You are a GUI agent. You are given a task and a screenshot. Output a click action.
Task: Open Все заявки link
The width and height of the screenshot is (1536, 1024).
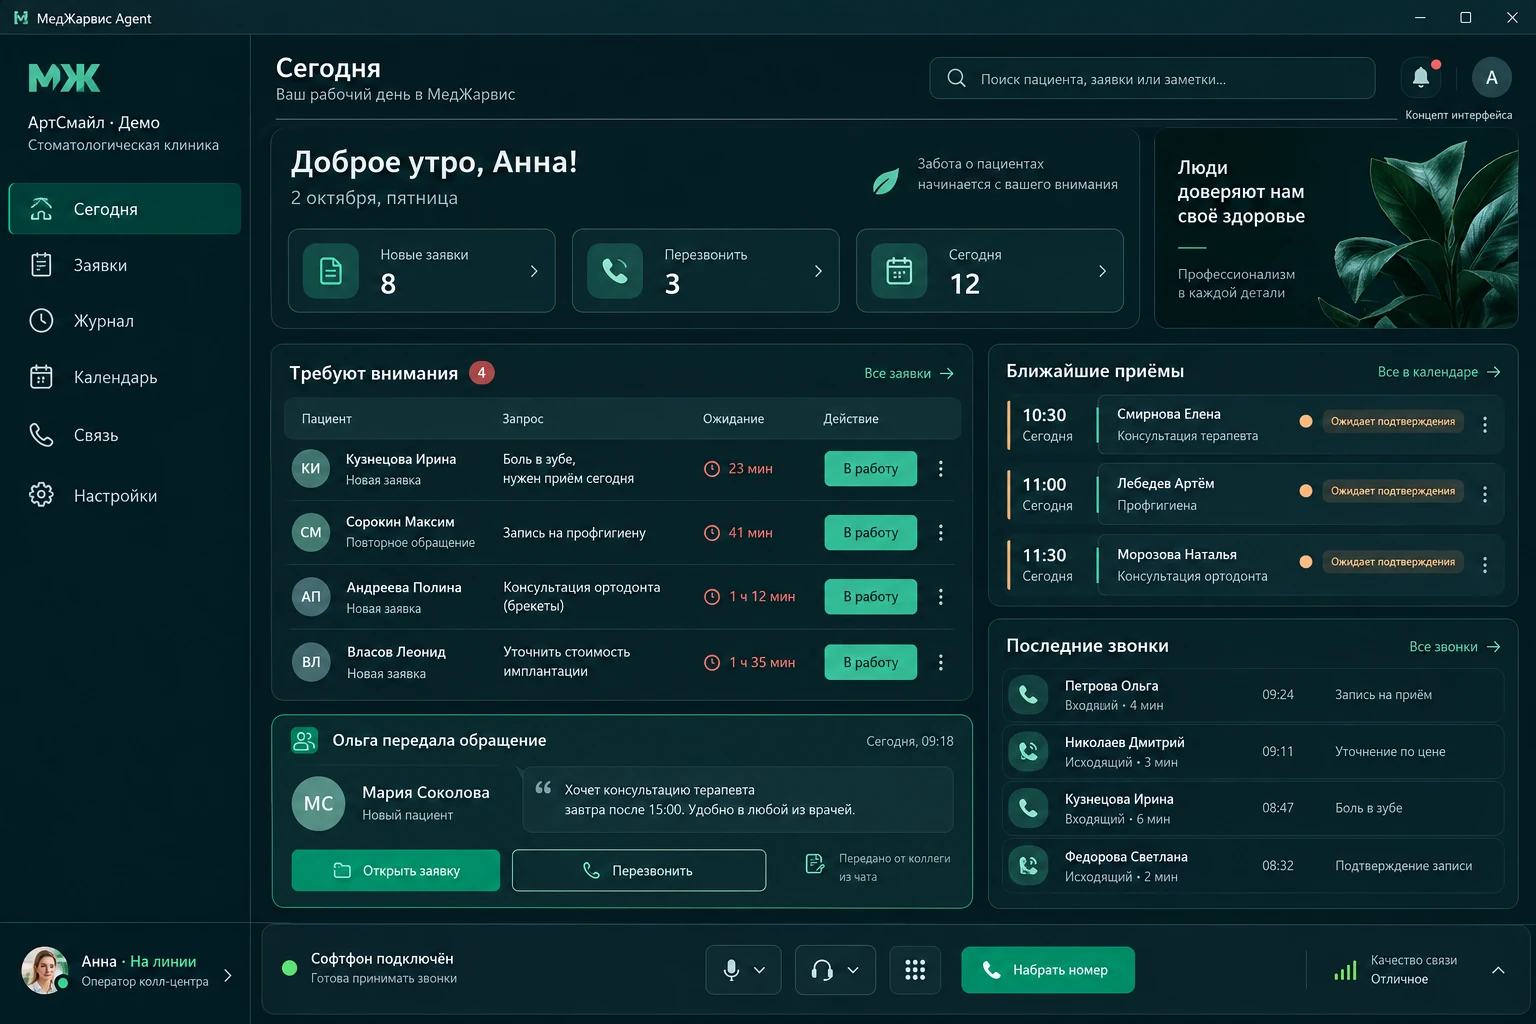coord(909,373)
